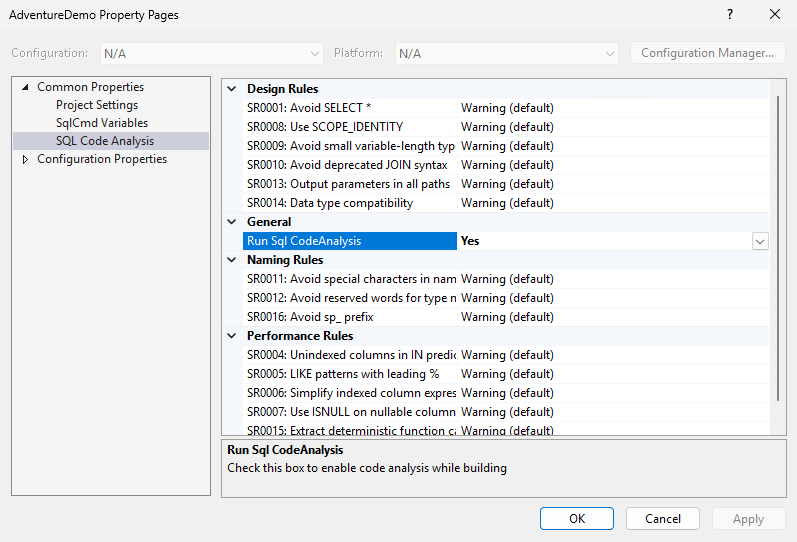Select the SQL Code Analysis tree item
The image size is (797, 542).
point(105,141)
